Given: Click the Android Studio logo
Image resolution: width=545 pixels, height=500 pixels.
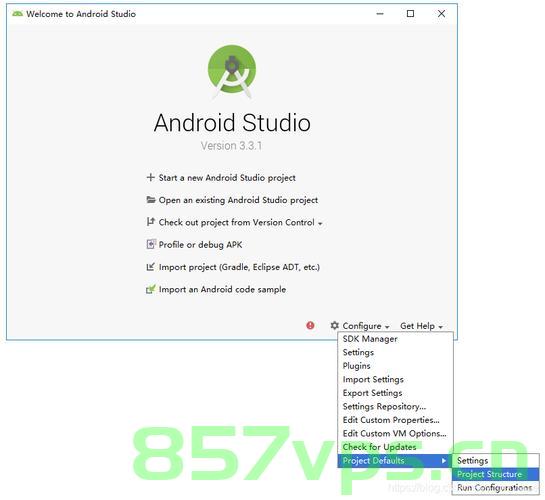Looking at the screenshot, I should click(x=232, y=72).
